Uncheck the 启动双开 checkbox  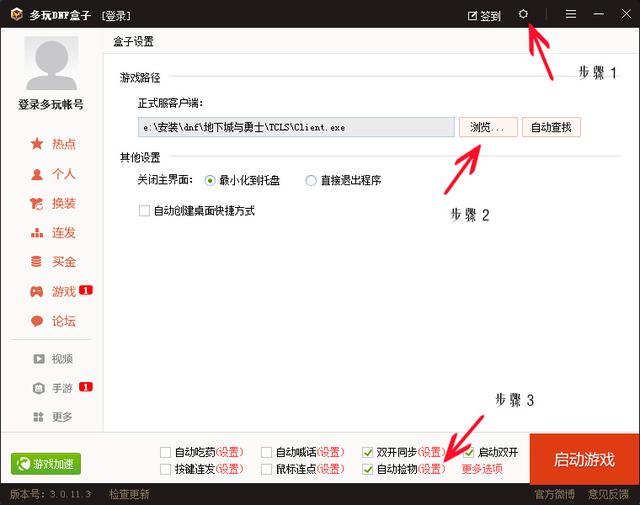pos(469,452)
